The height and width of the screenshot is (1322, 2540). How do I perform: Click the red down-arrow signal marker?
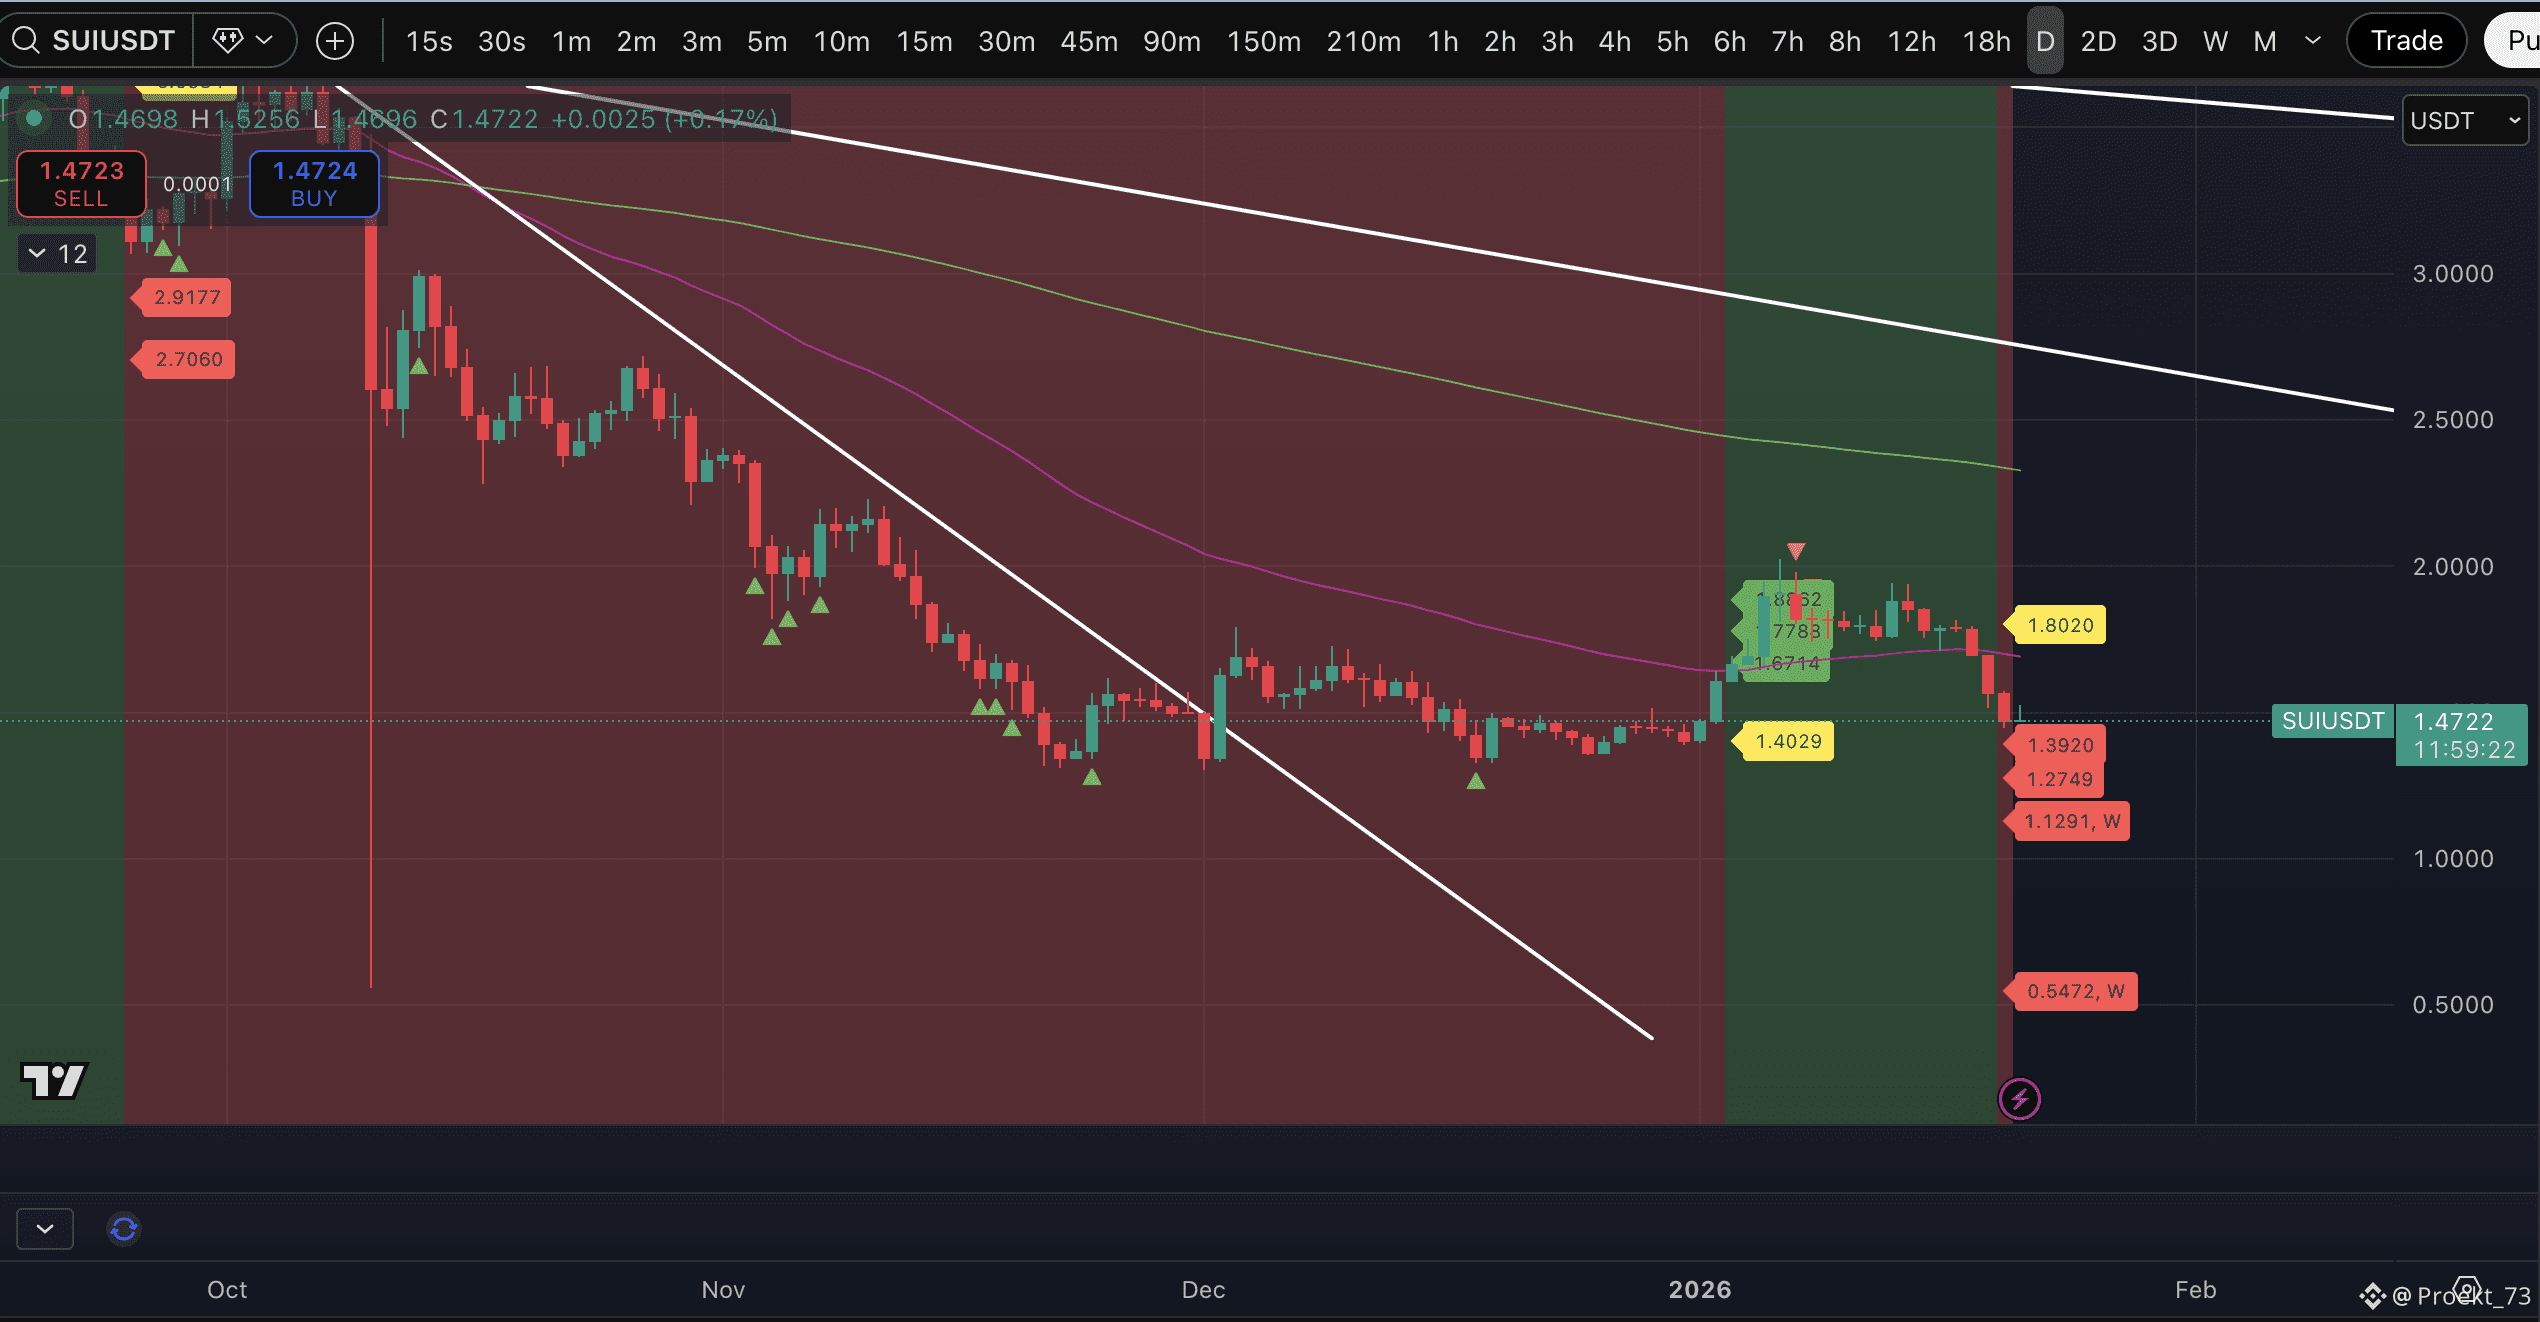point(1796,551)
